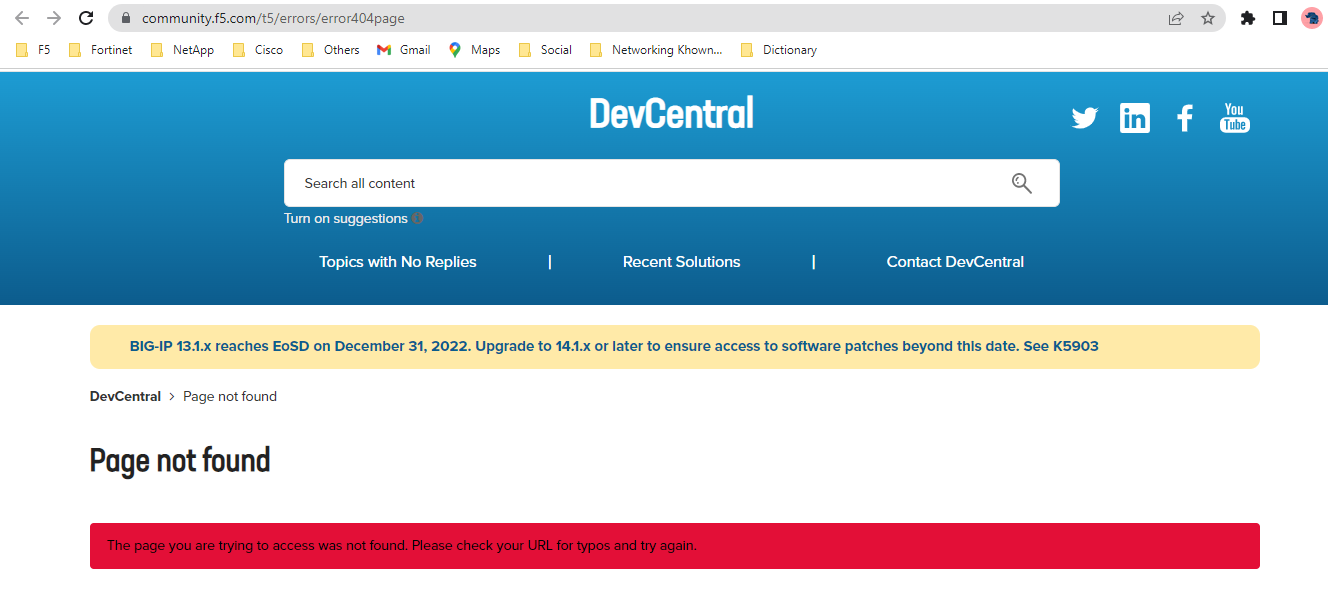Image resolution: width=1328 pixels, height=594 pixels.
Task: Click the browser forward arrow
Action: 54,18
